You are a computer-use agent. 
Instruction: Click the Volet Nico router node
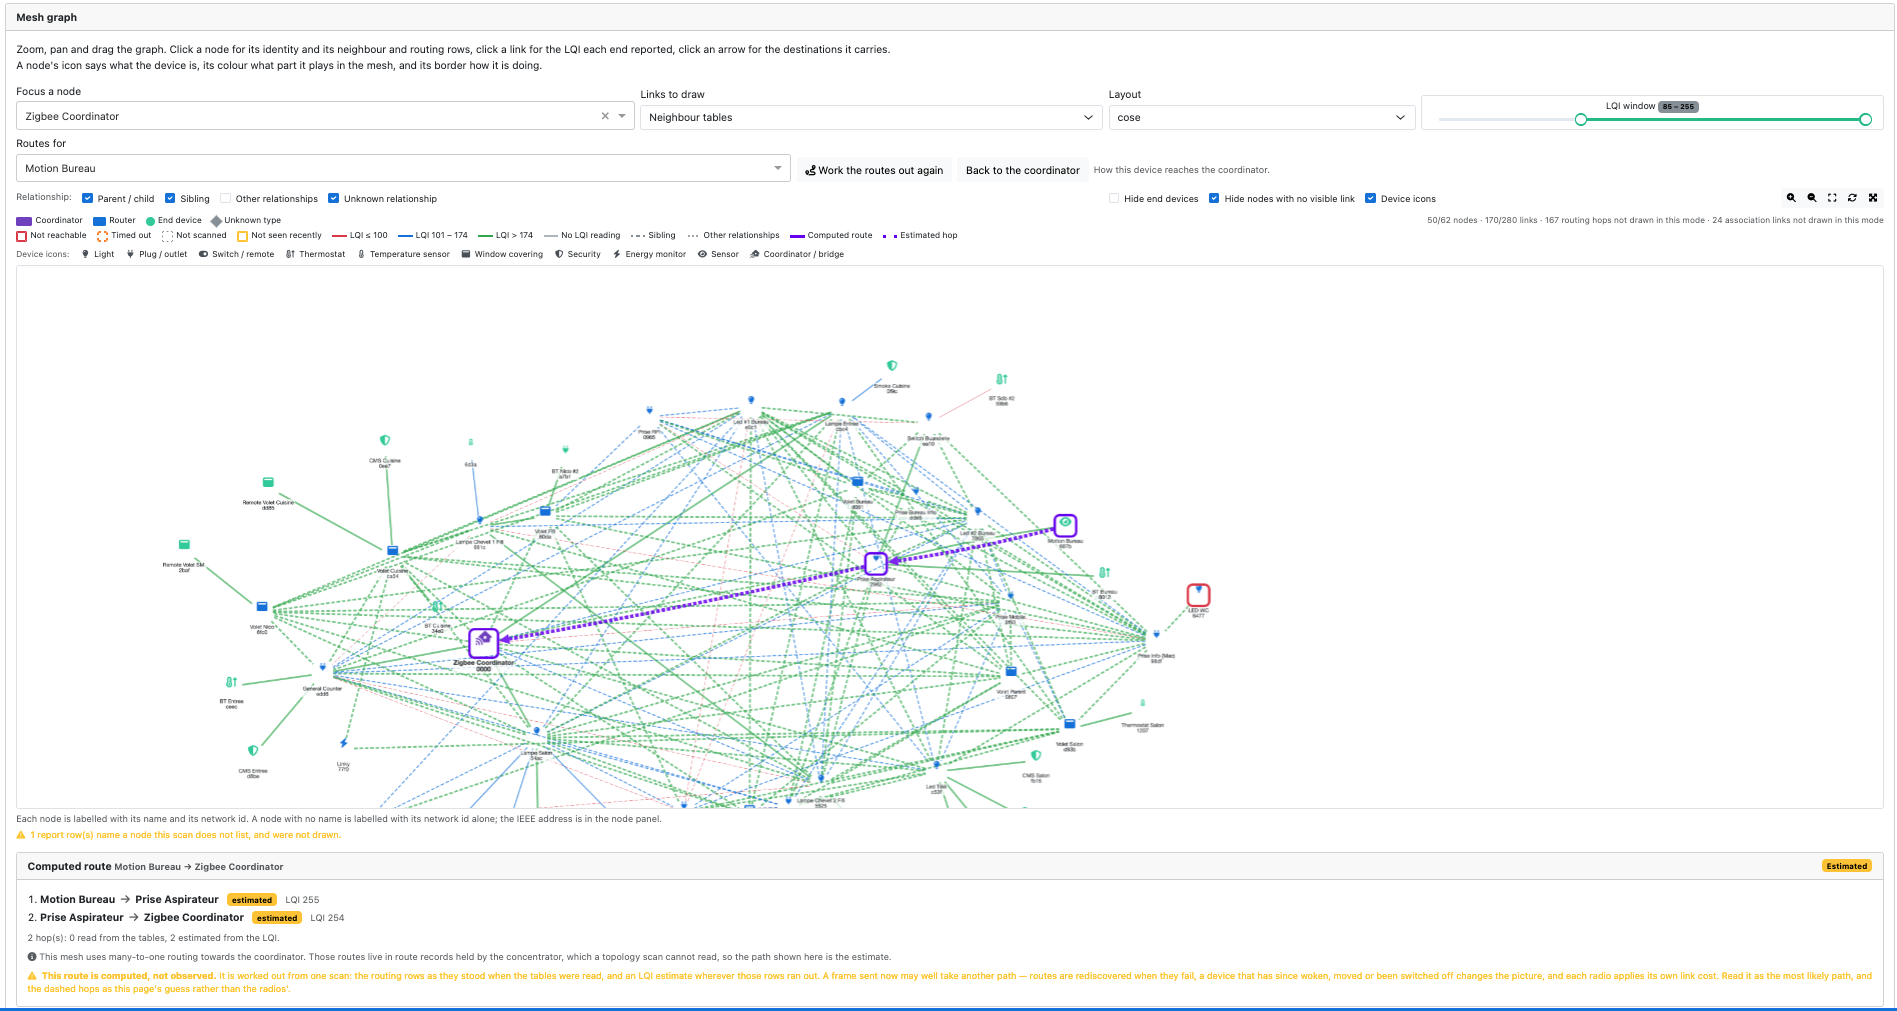pos(262,607)
